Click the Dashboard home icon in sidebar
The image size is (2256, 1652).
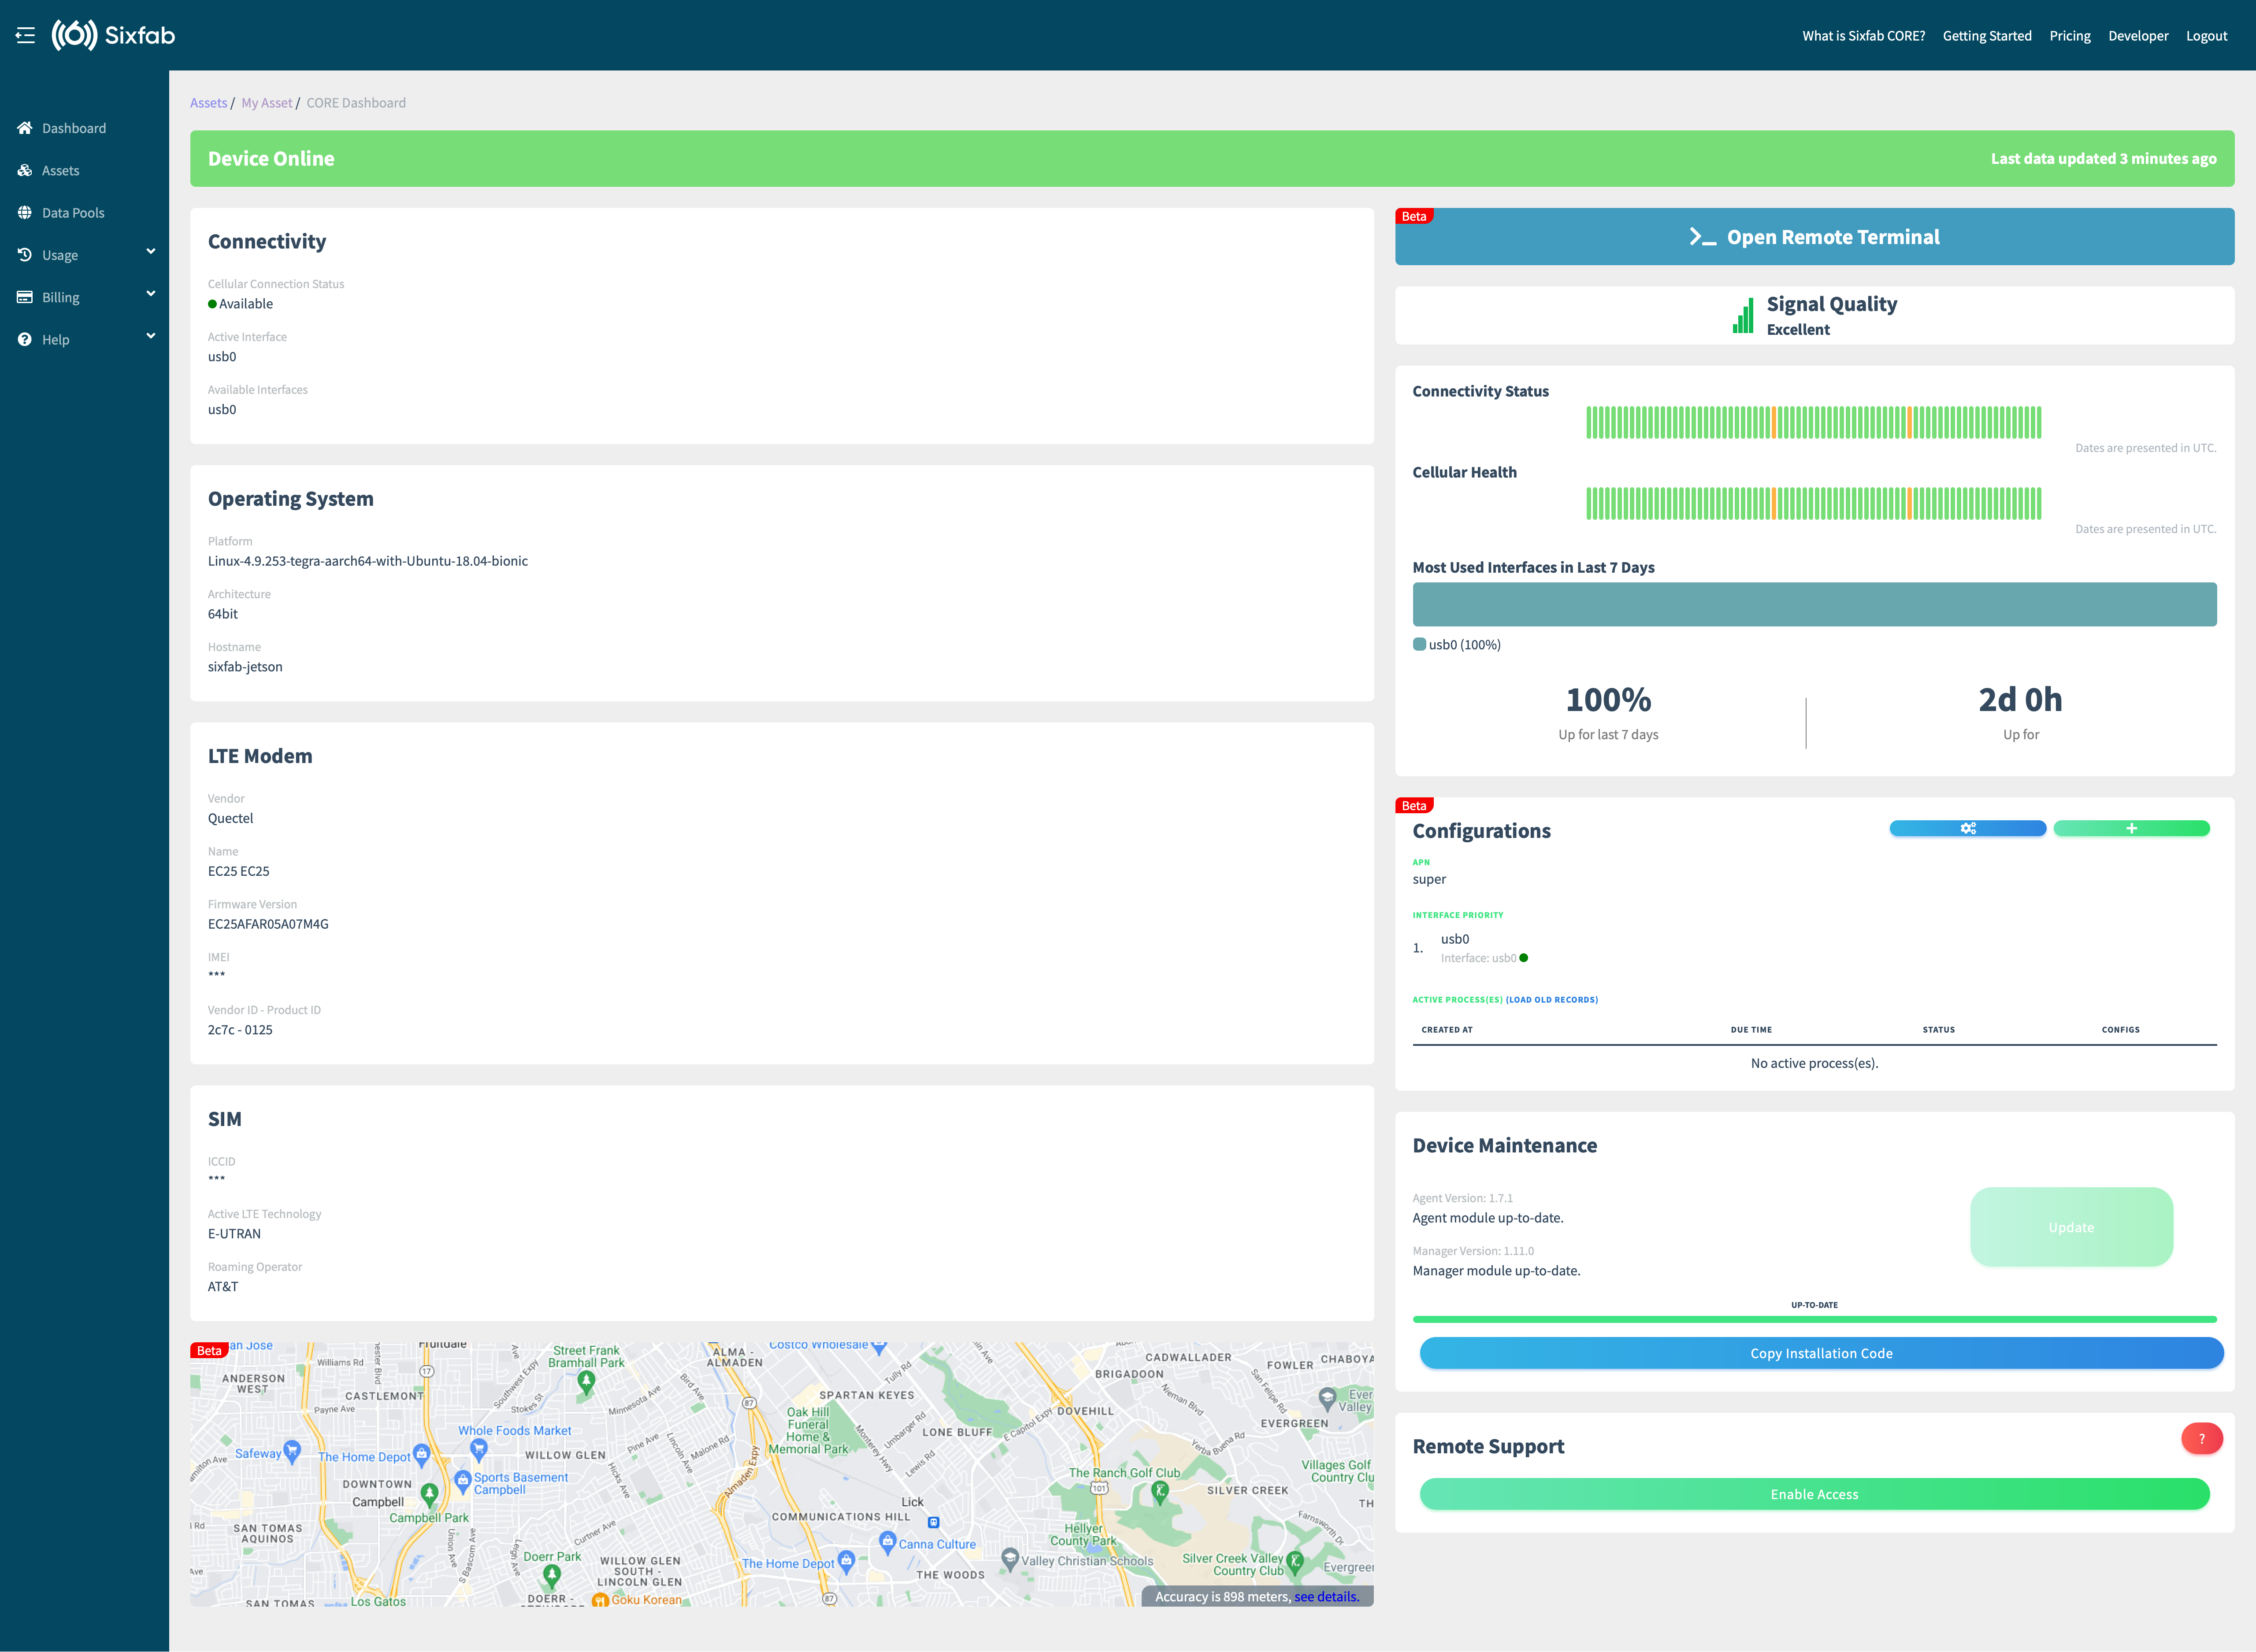tap(25, 128)
